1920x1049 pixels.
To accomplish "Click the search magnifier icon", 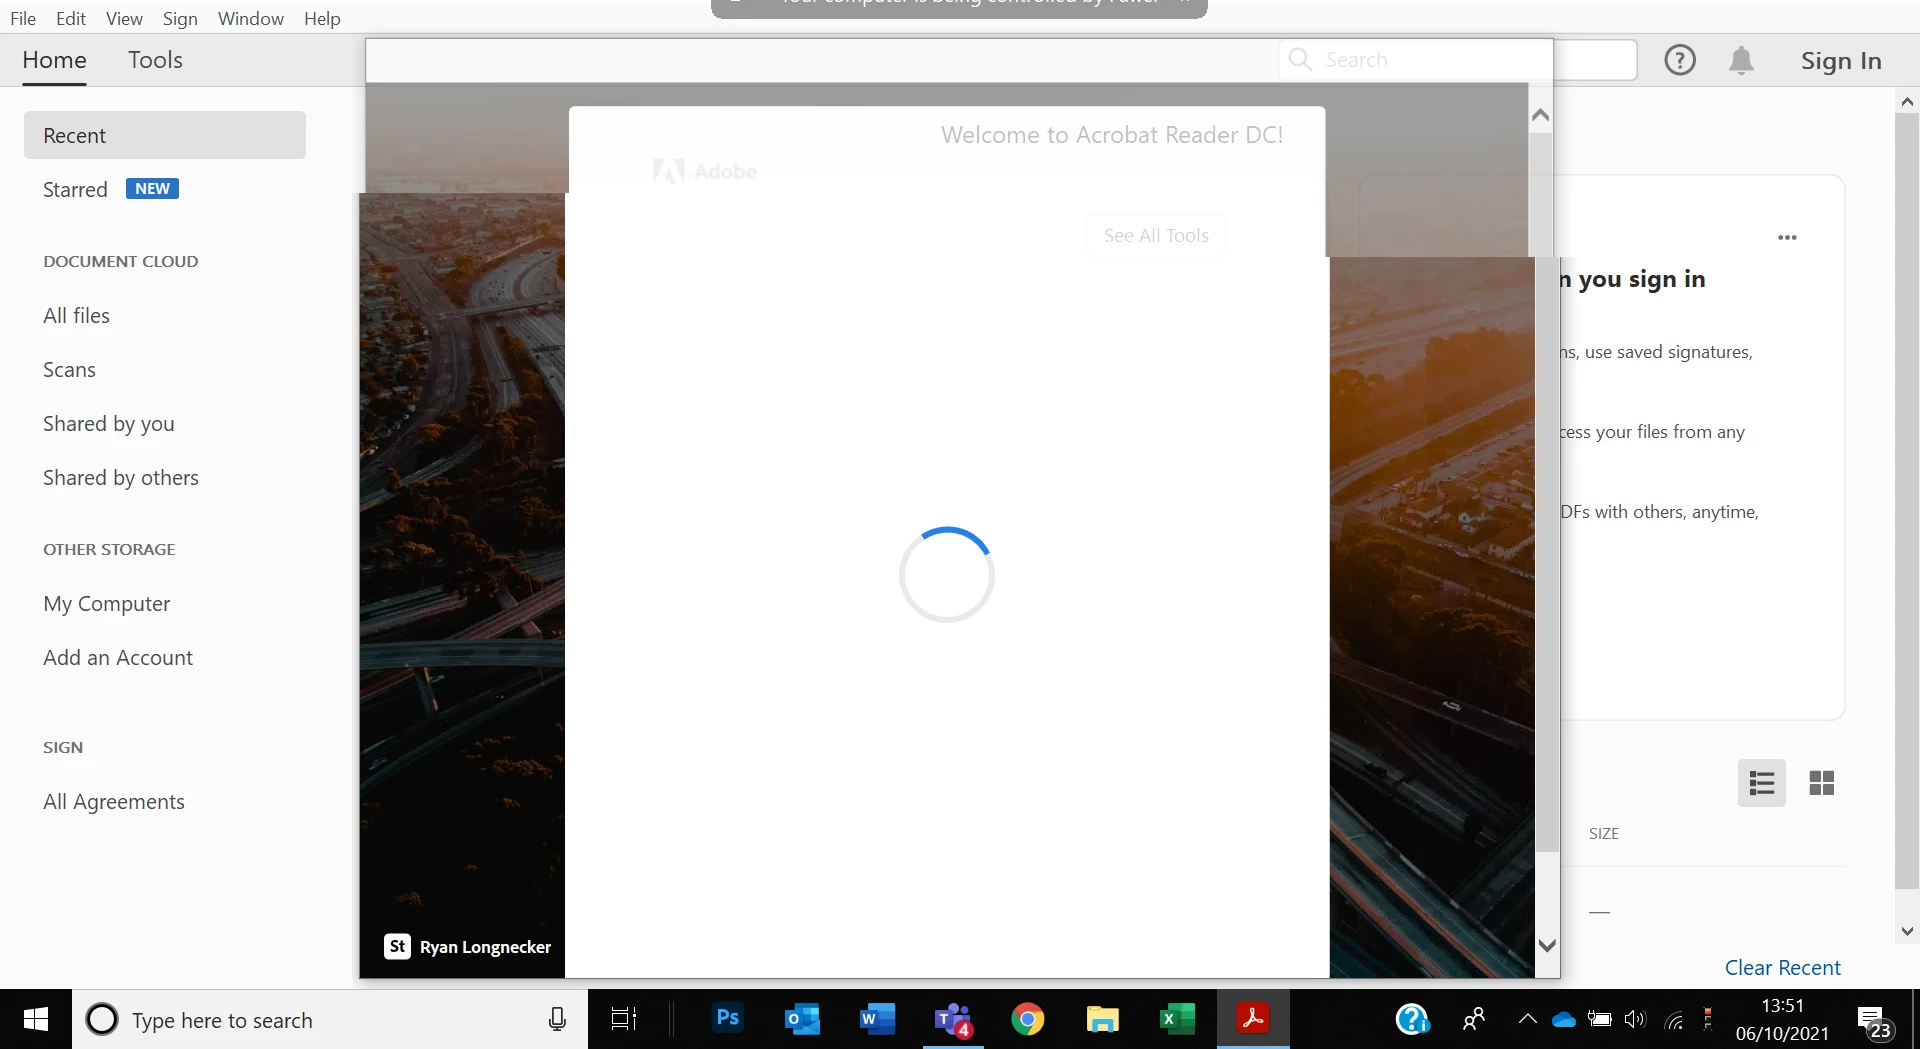I will pyautogui.click(x=1300, y=59).
